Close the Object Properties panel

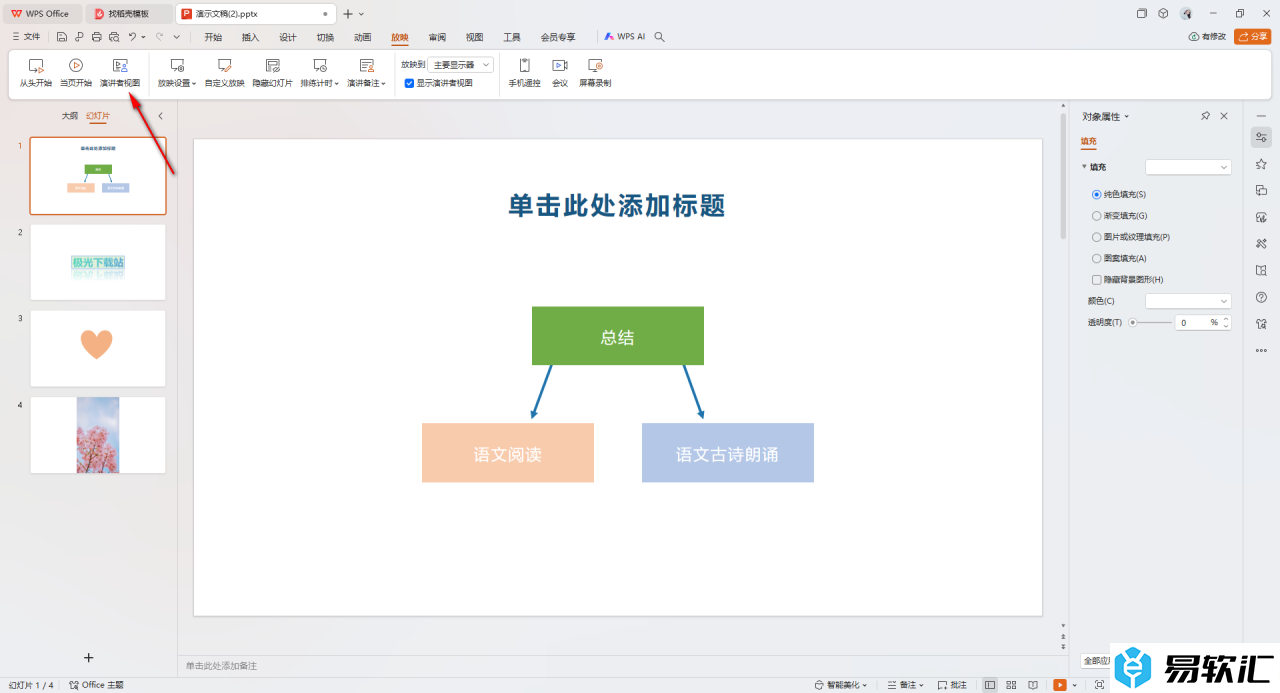point(1224,116)
